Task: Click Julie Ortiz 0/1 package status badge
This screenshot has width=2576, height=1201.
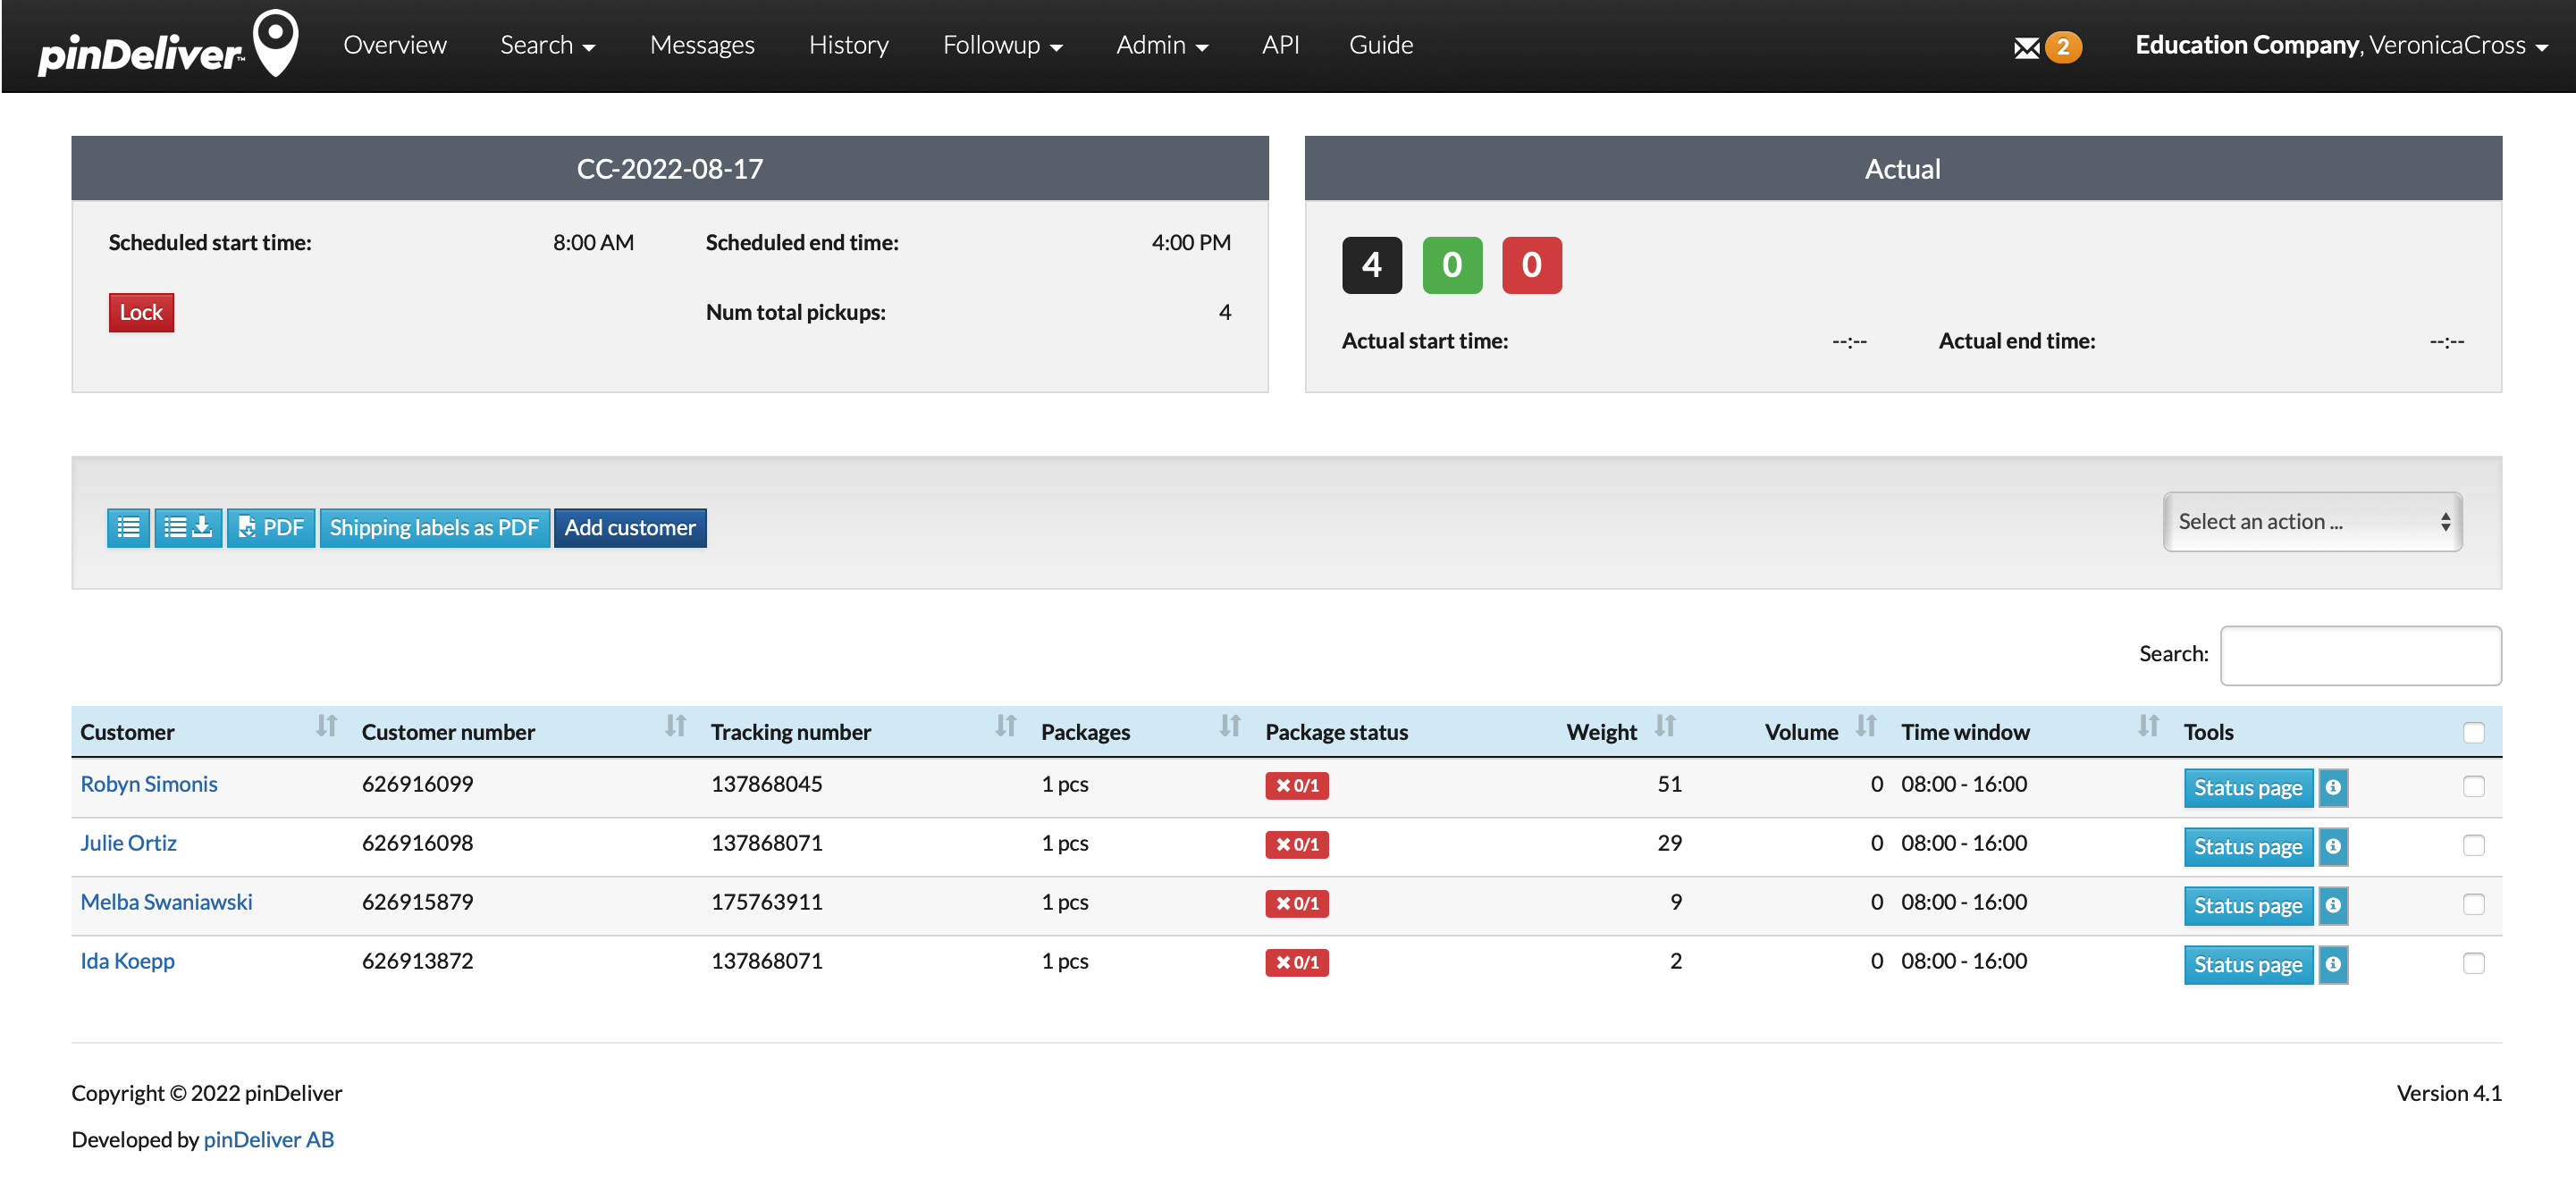Action: [1296, 845]
